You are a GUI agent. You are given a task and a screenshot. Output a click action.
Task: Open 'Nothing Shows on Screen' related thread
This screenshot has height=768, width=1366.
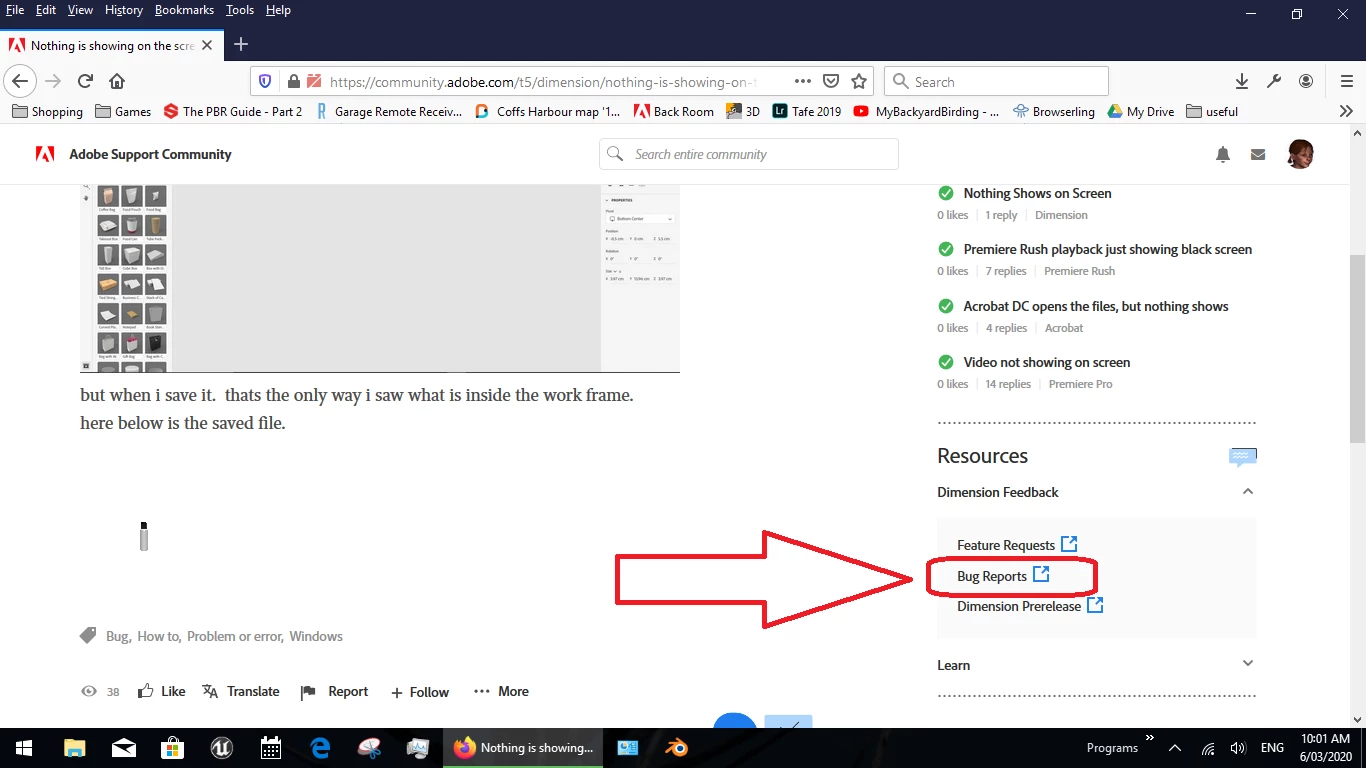[1037, 193]
